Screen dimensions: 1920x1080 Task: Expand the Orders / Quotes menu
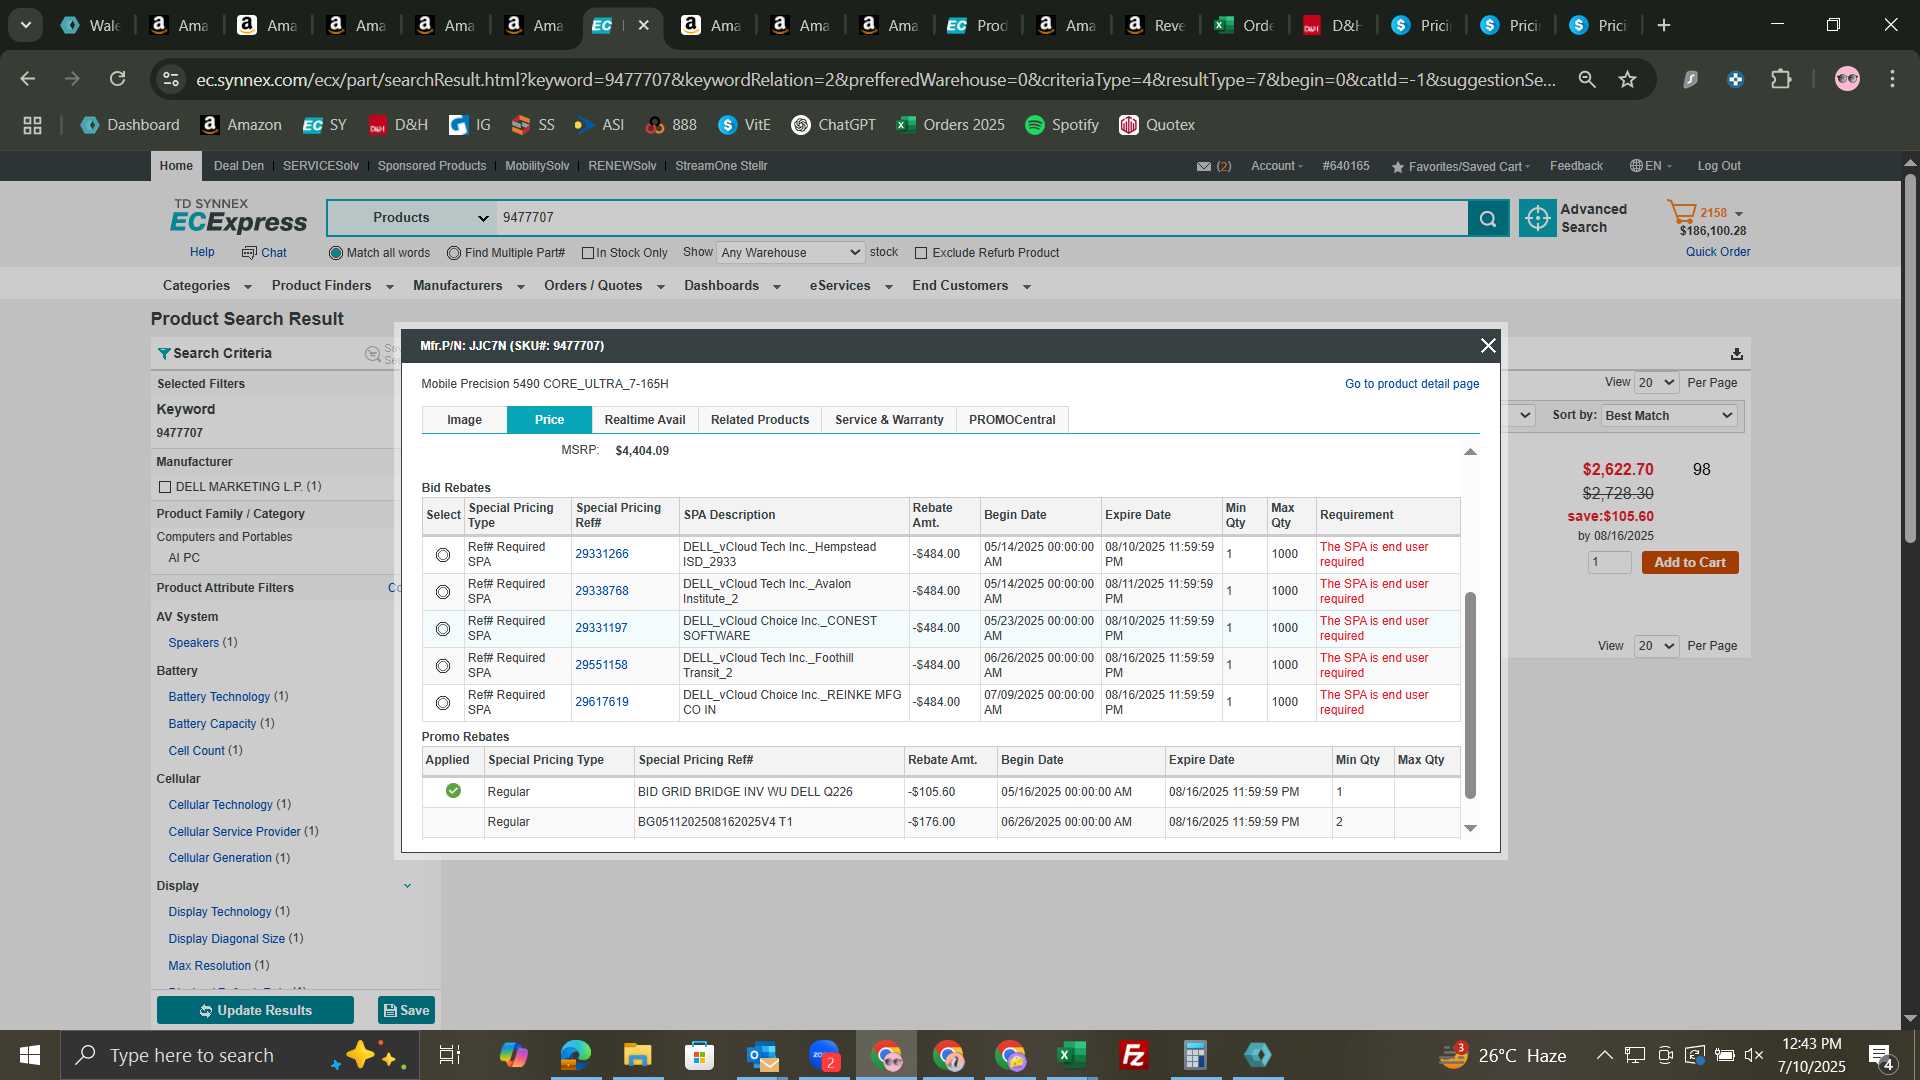pos(604,286)
